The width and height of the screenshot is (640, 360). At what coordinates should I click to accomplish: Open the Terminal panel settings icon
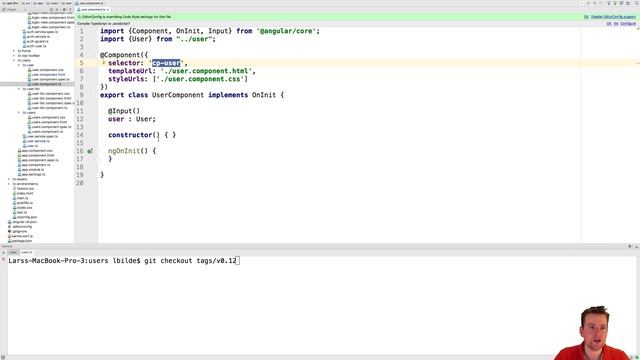point(630,246)
